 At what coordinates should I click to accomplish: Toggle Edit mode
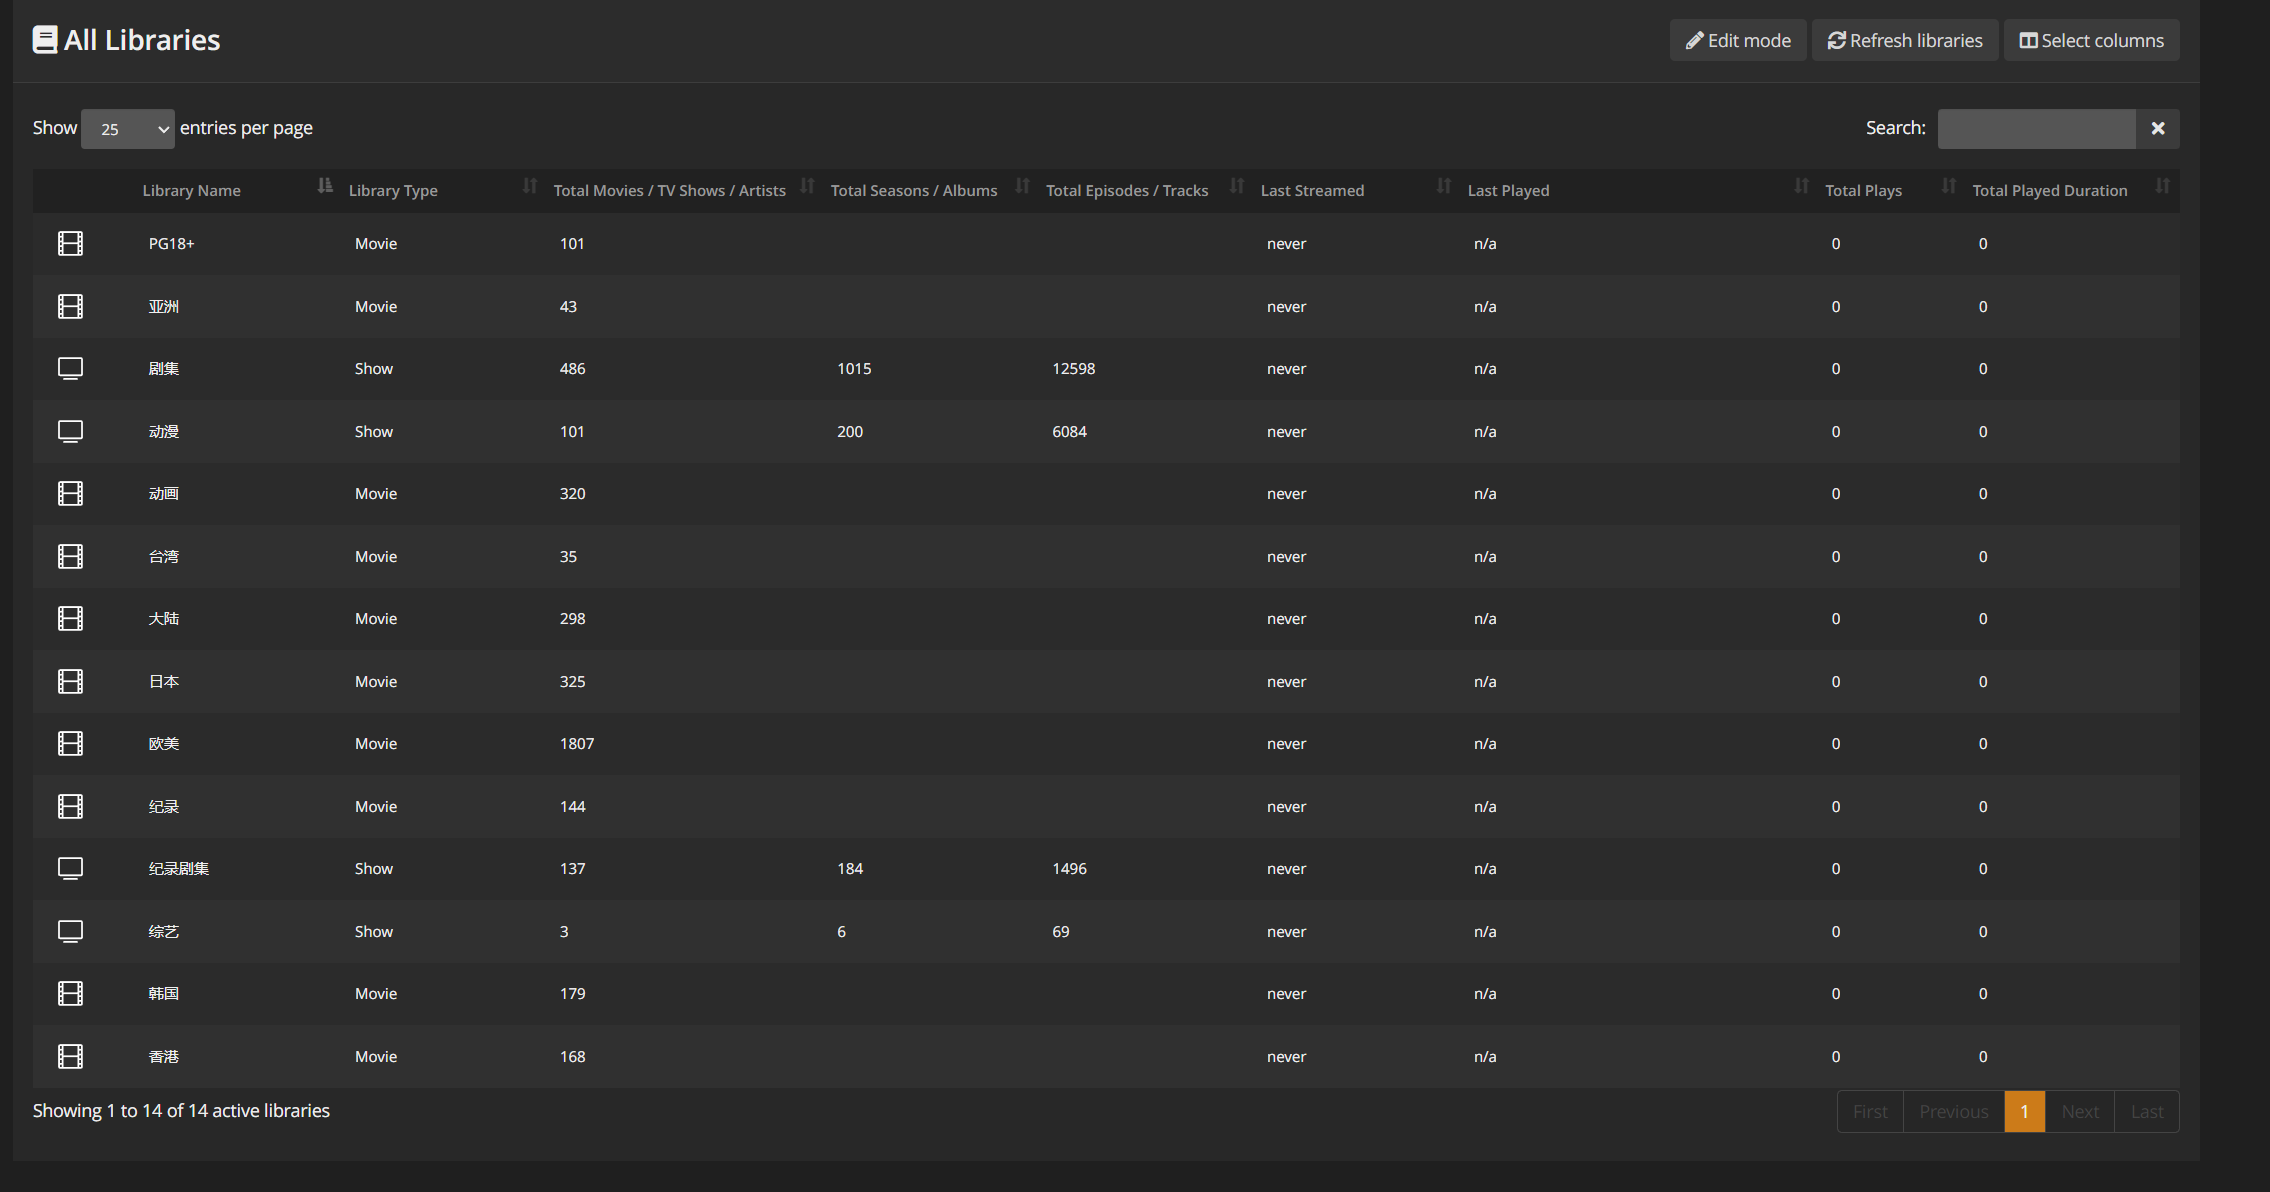tap(1738, 41)
